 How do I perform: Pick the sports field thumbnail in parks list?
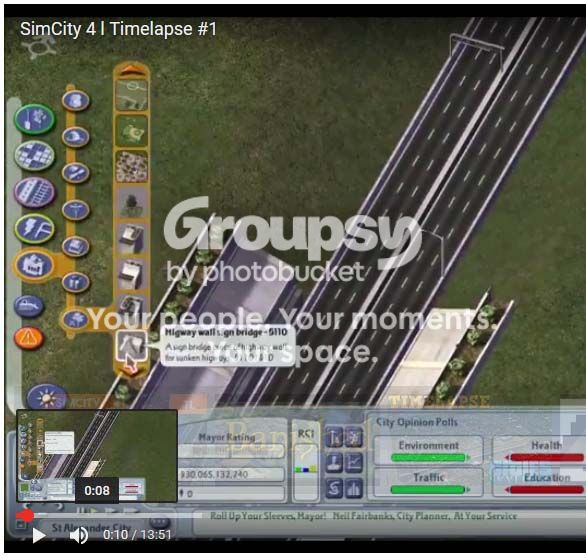pyautogui.click(x=132, y=95)
